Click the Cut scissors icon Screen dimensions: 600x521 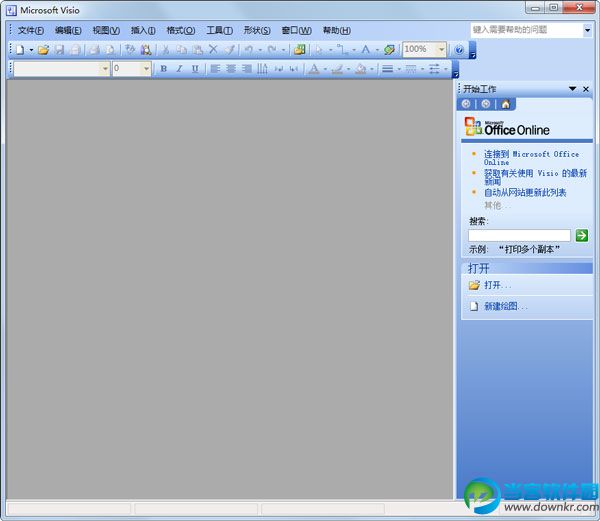click(x=166, y=50)
